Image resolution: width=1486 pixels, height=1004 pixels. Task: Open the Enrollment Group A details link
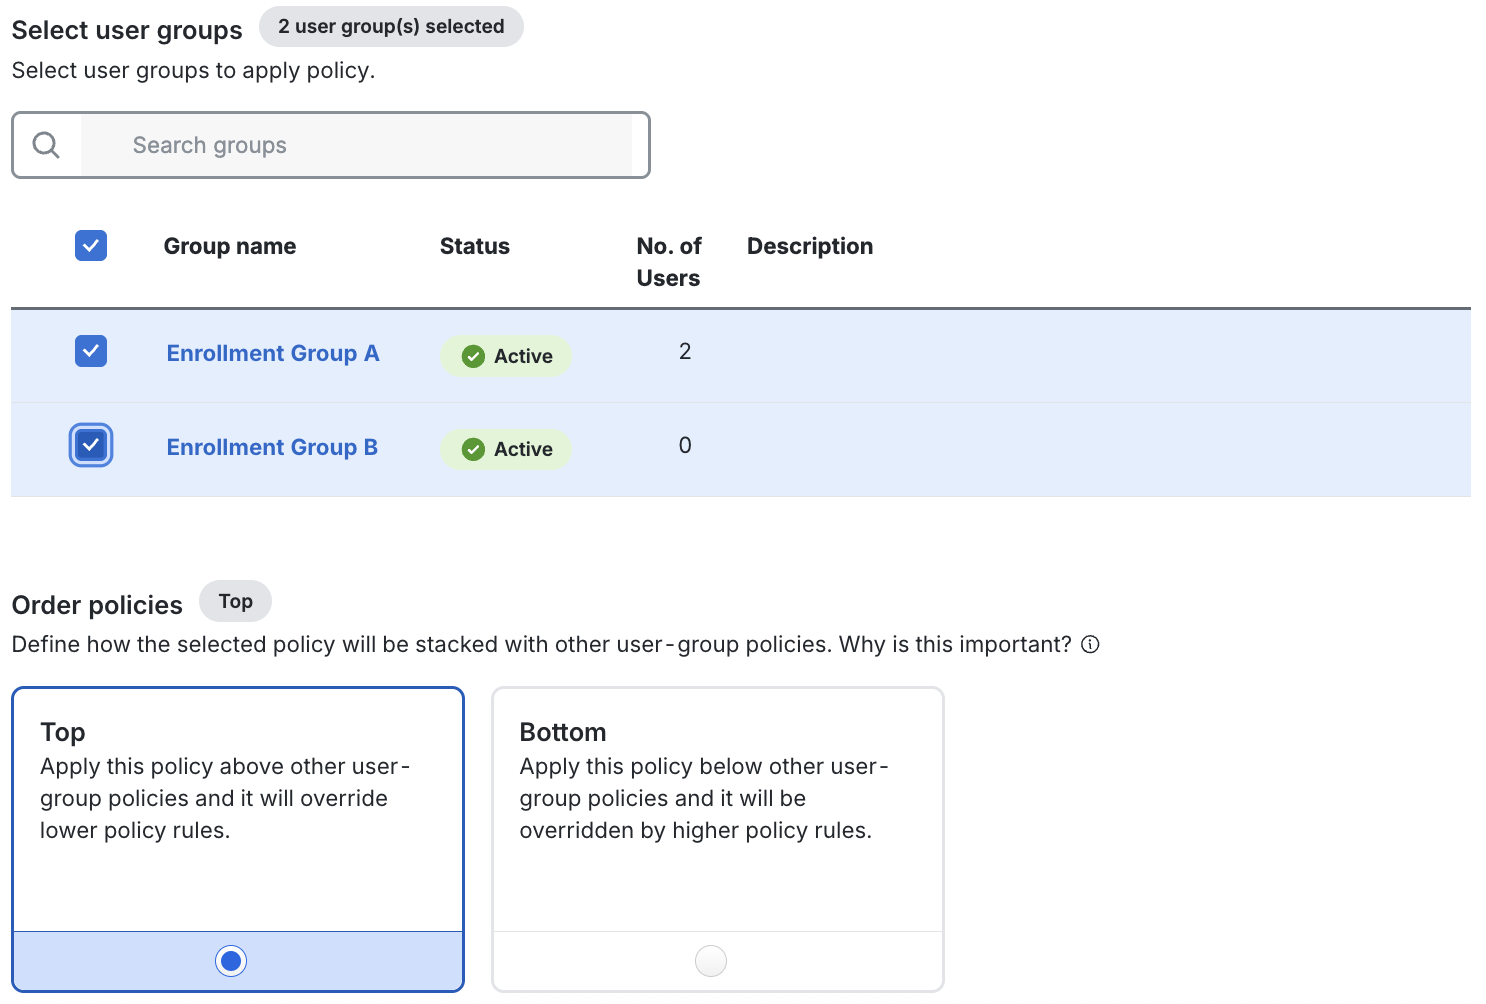coord(272,353)
